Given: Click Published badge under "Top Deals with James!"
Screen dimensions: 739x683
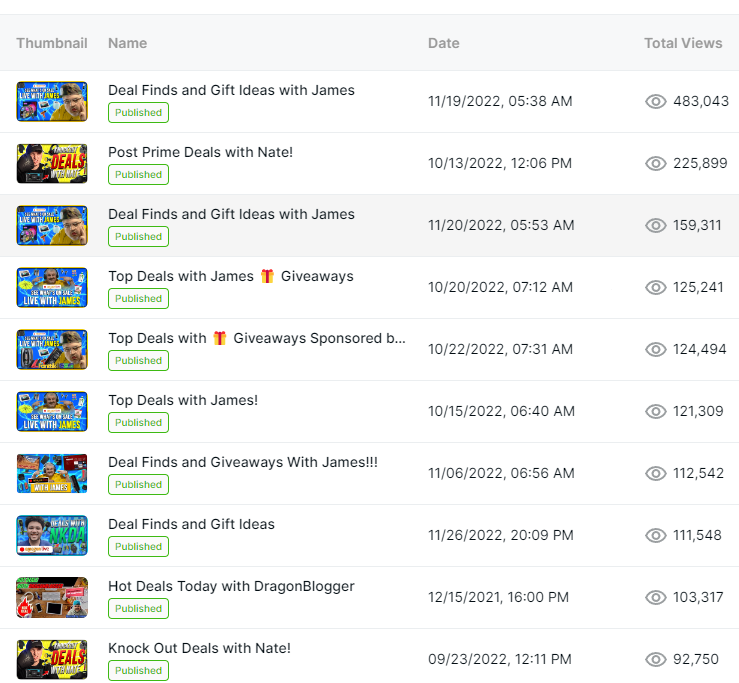Looking at the screenshot, I should click(139, 423).
